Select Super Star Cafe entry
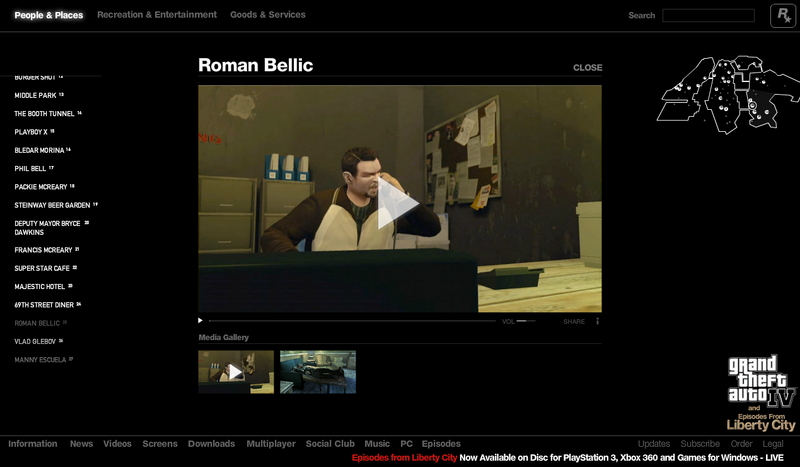This screenshot has height=467, width=800. (x=45, y=268)
